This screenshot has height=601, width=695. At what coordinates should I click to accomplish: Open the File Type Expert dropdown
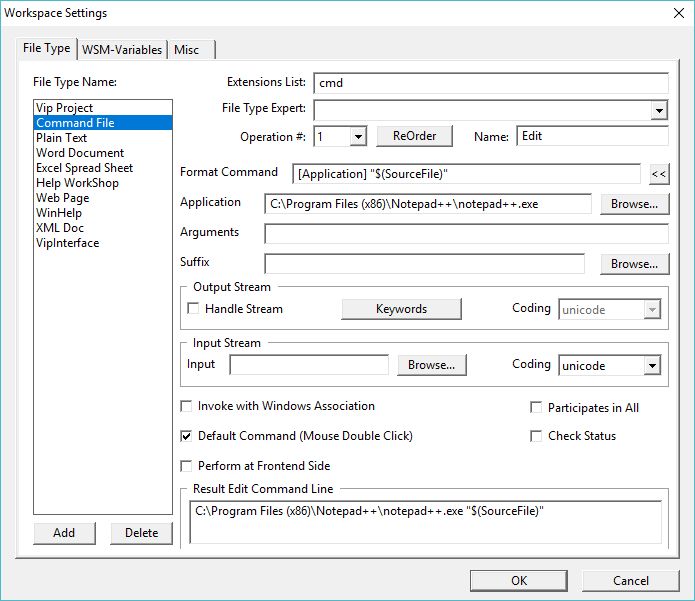pos(659,110)
